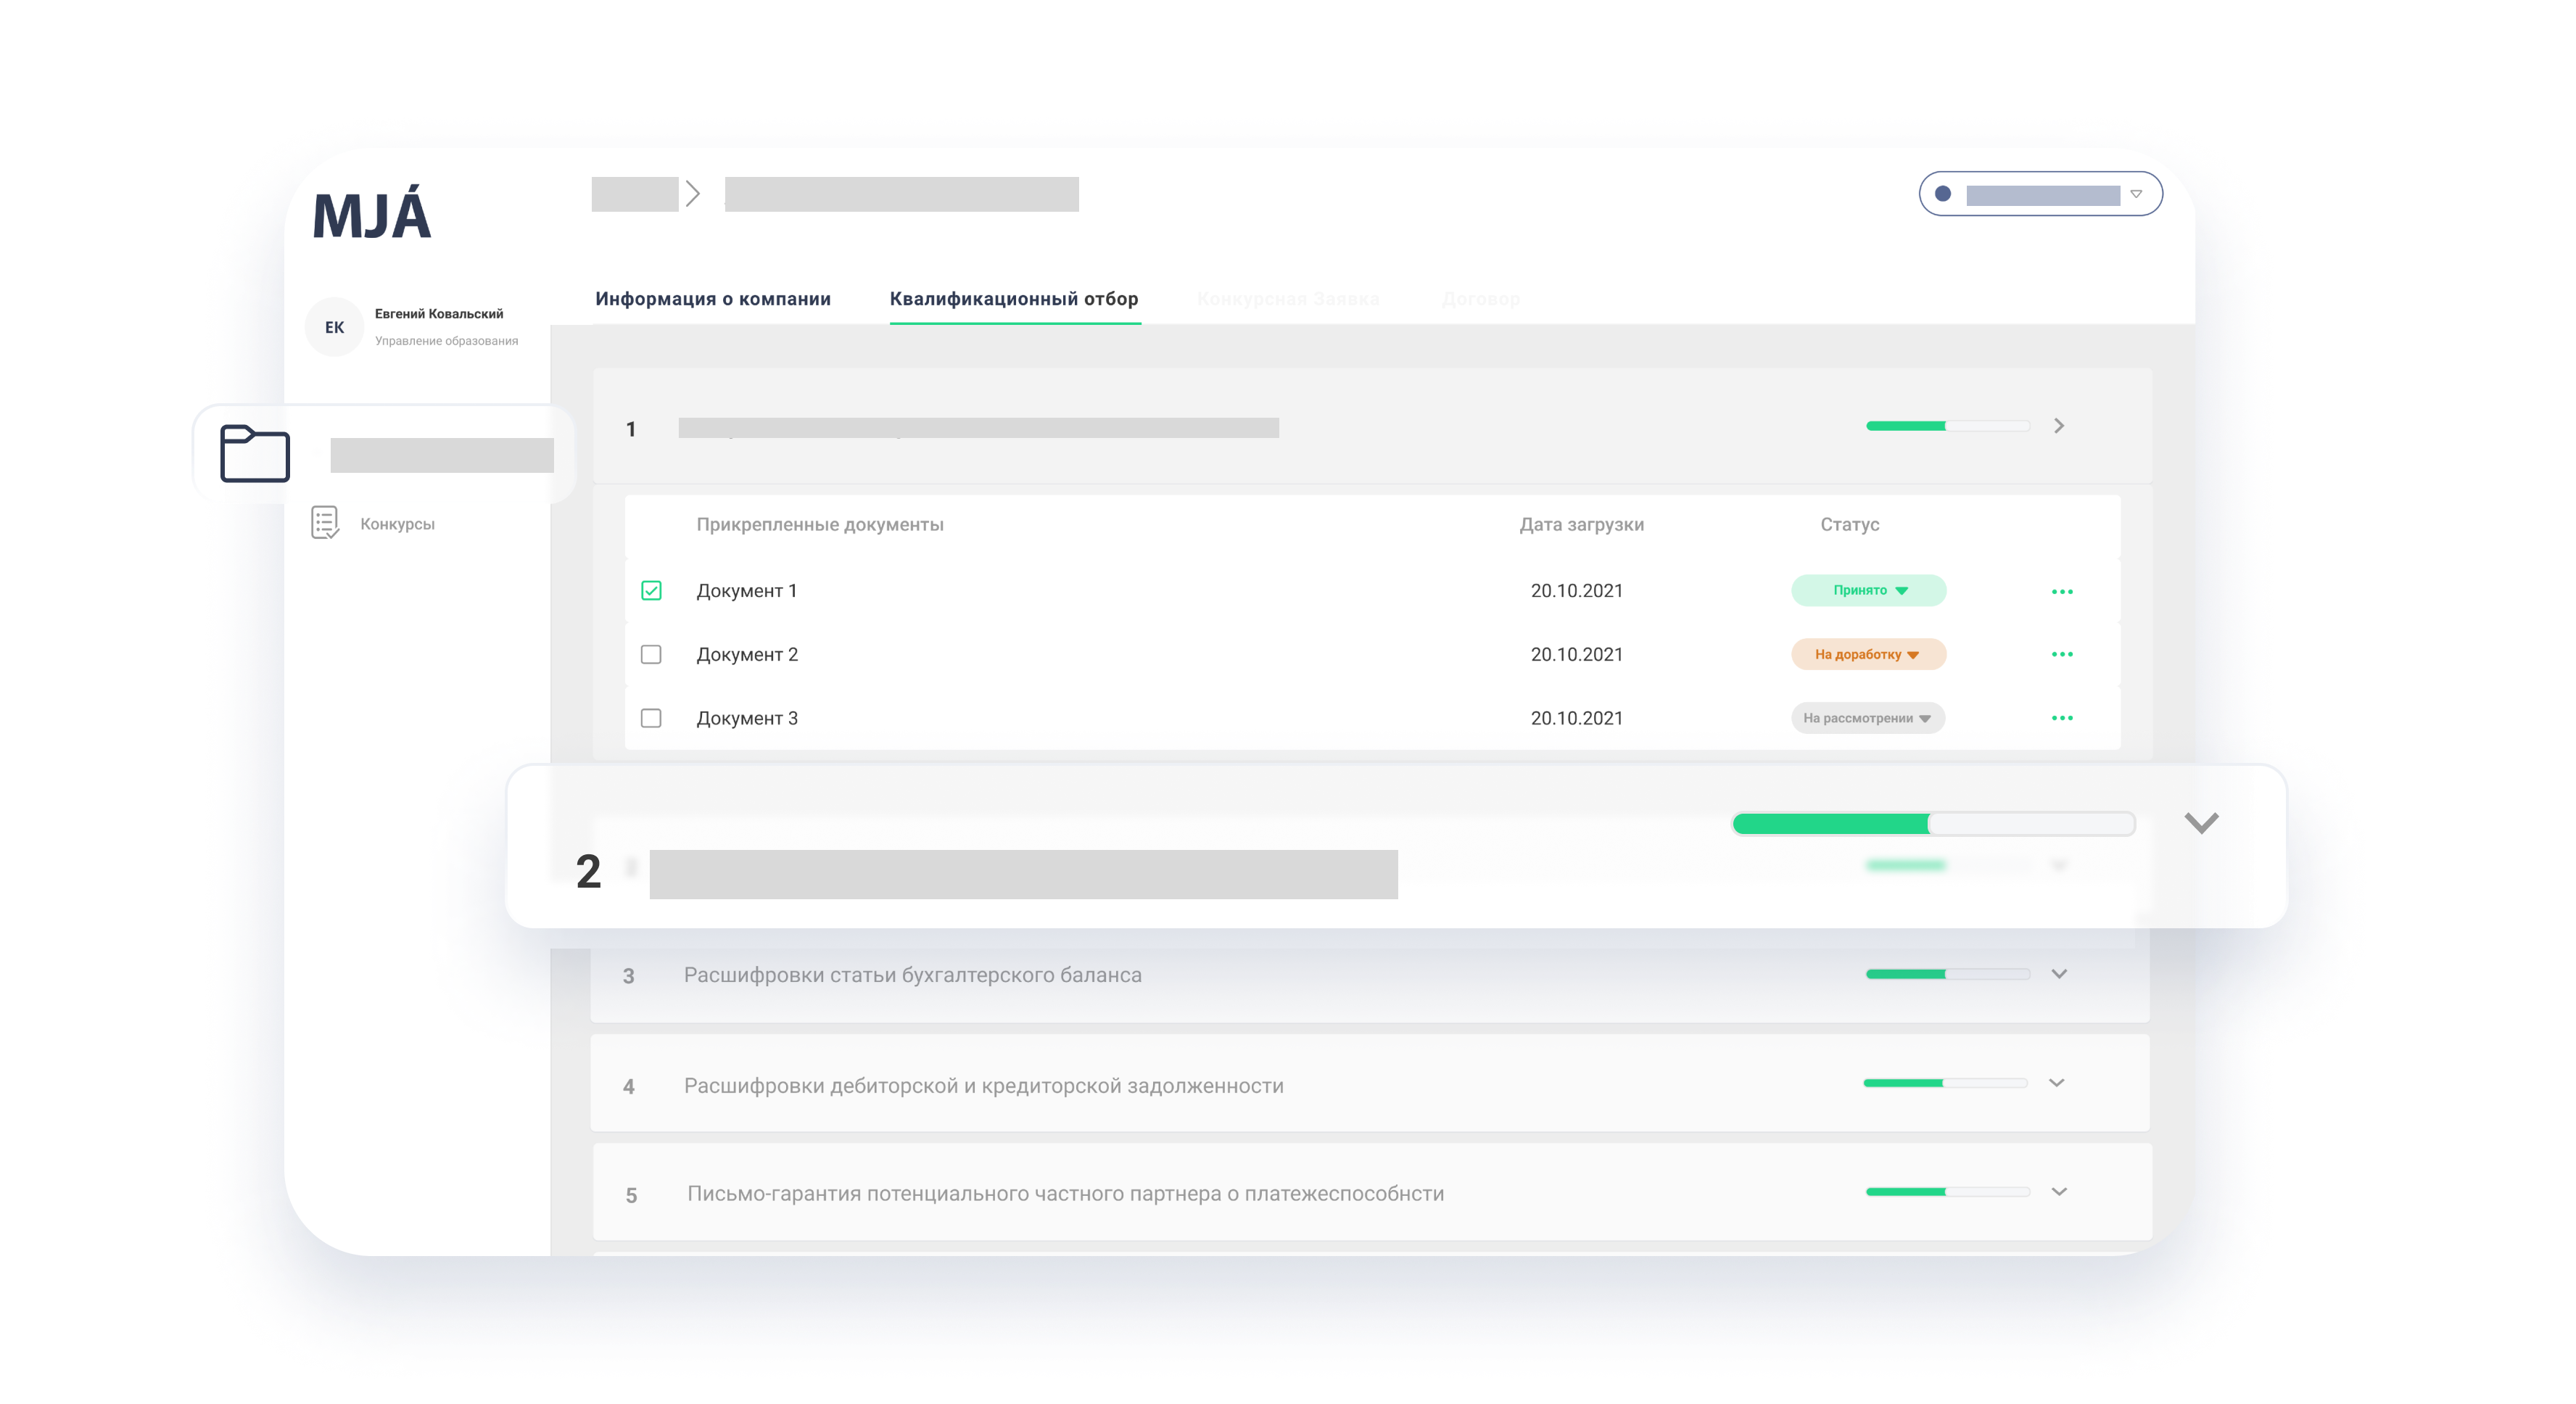Viewport: 2576px width, 1404px height.
Task: Check the checkbox next to Документ 3
Action: [x=651, y=717]
